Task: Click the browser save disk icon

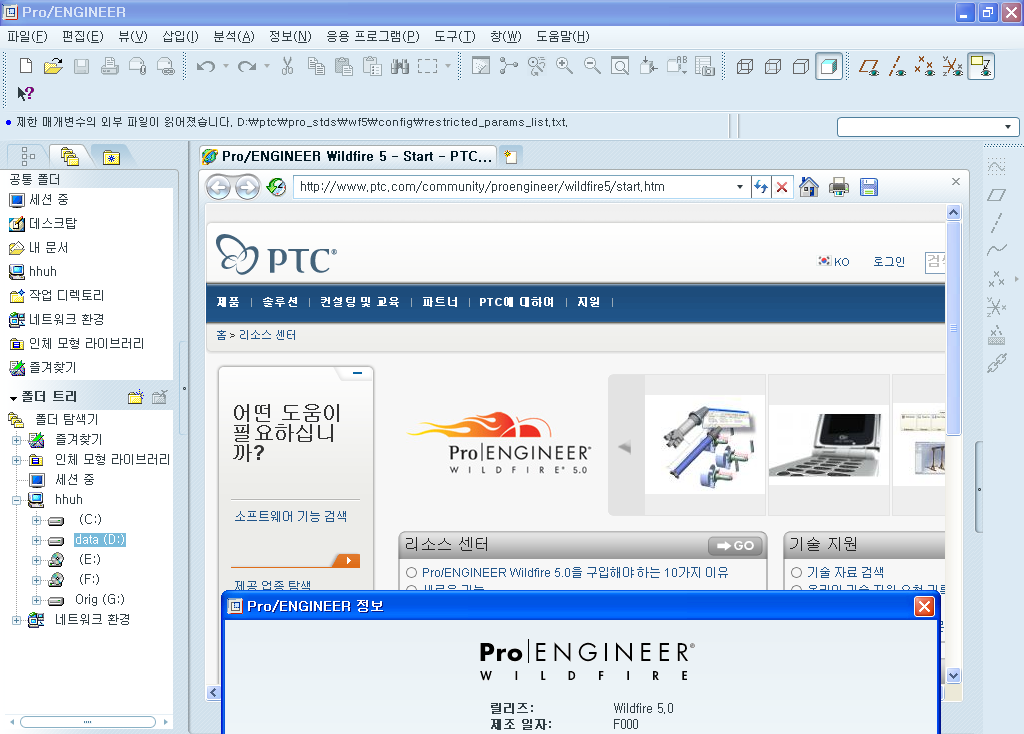Action: [869, 187]
